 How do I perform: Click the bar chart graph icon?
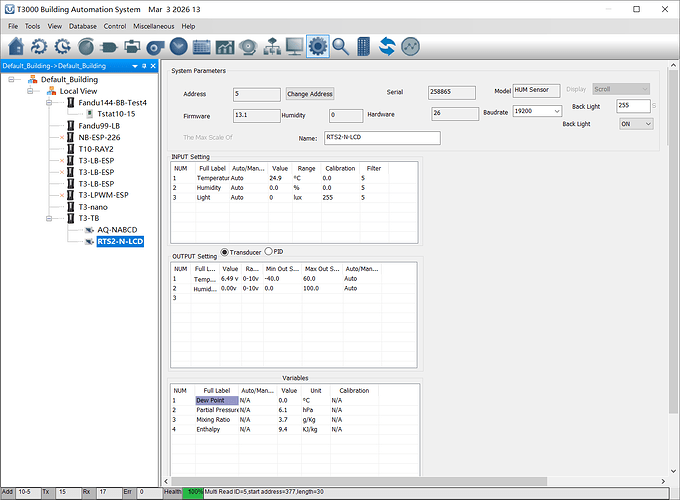tap(225, 46)
